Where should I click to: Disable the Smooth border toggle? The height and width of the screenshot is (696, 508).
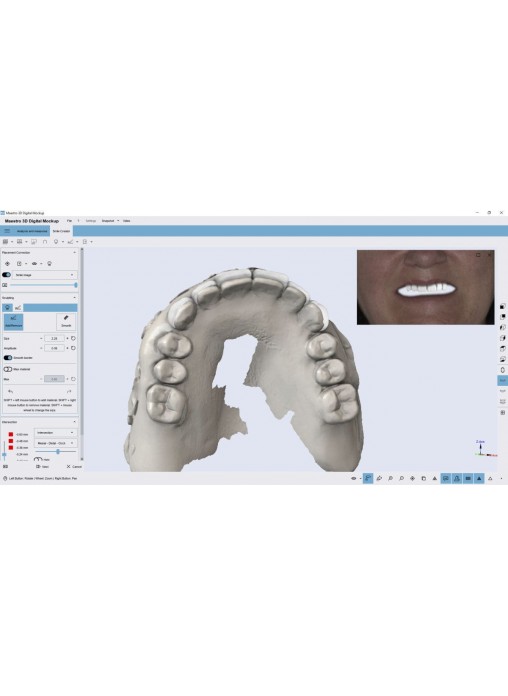click(8, 358)
